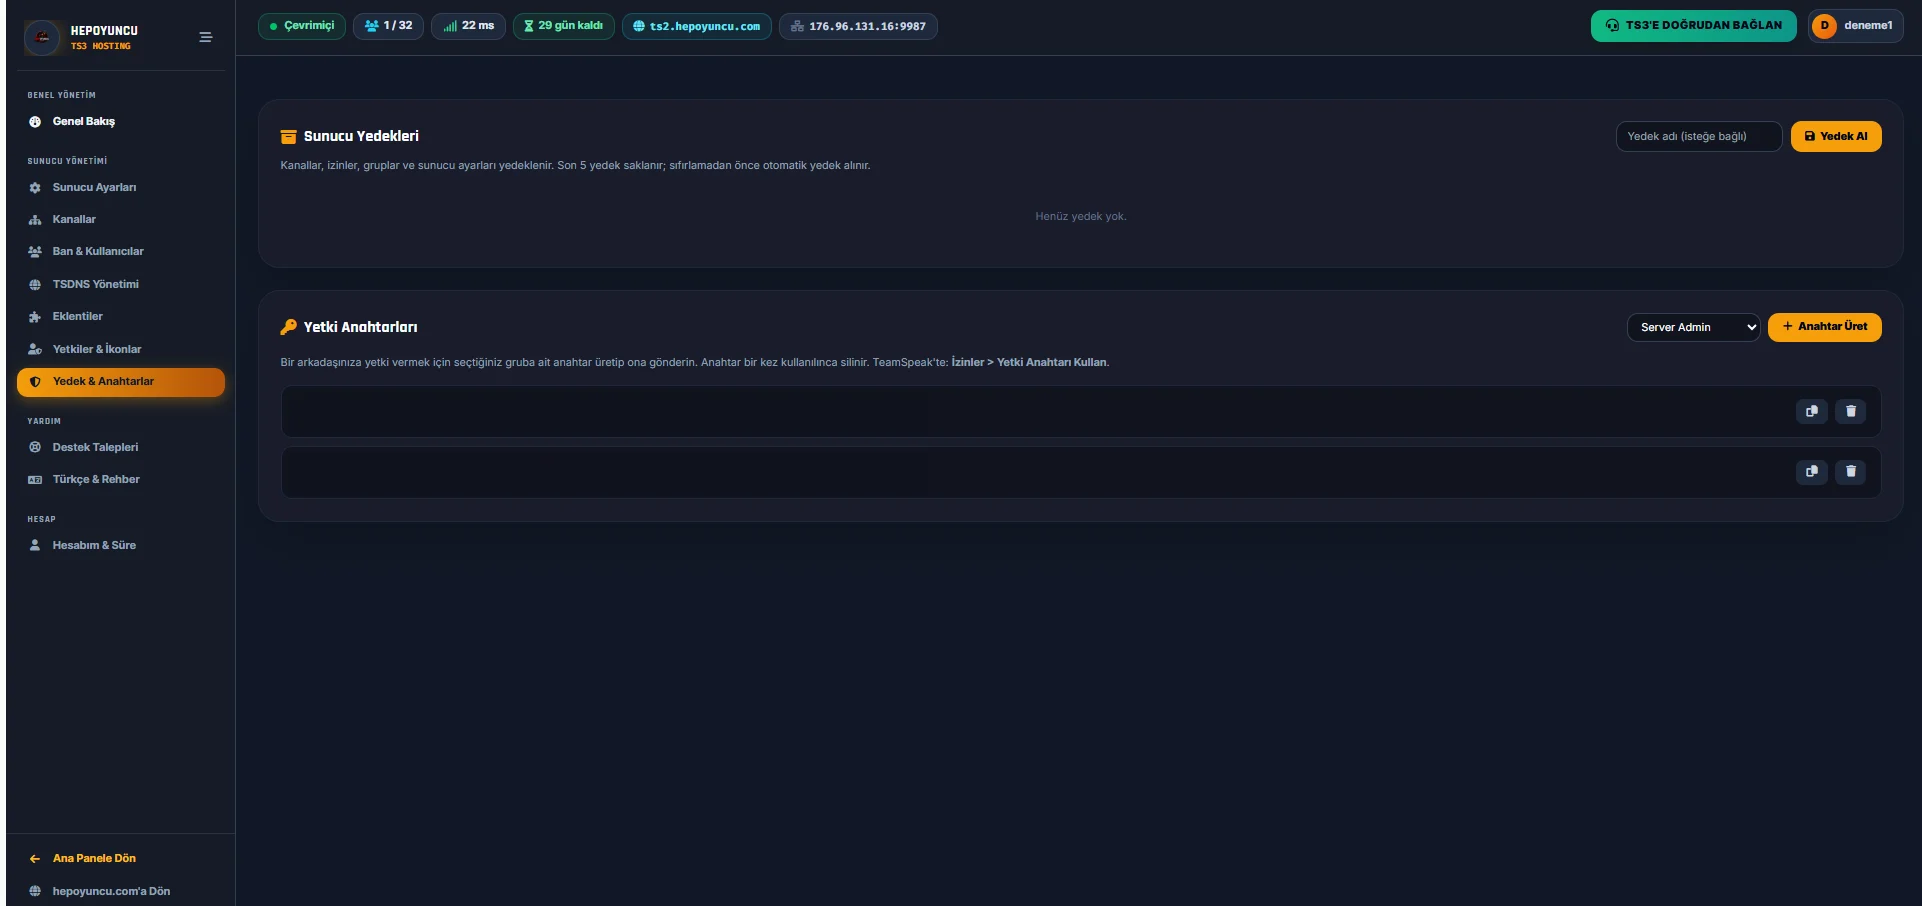Click the ts2.hepoyuncu.com address badge
1922x906 pixels.
point(696,26)
